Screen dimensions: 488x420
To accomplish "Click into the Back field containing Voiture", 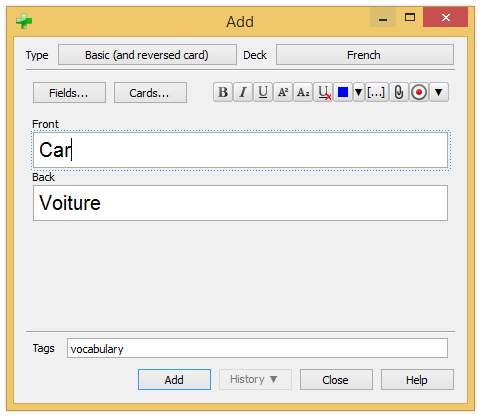I will (240, 203).
